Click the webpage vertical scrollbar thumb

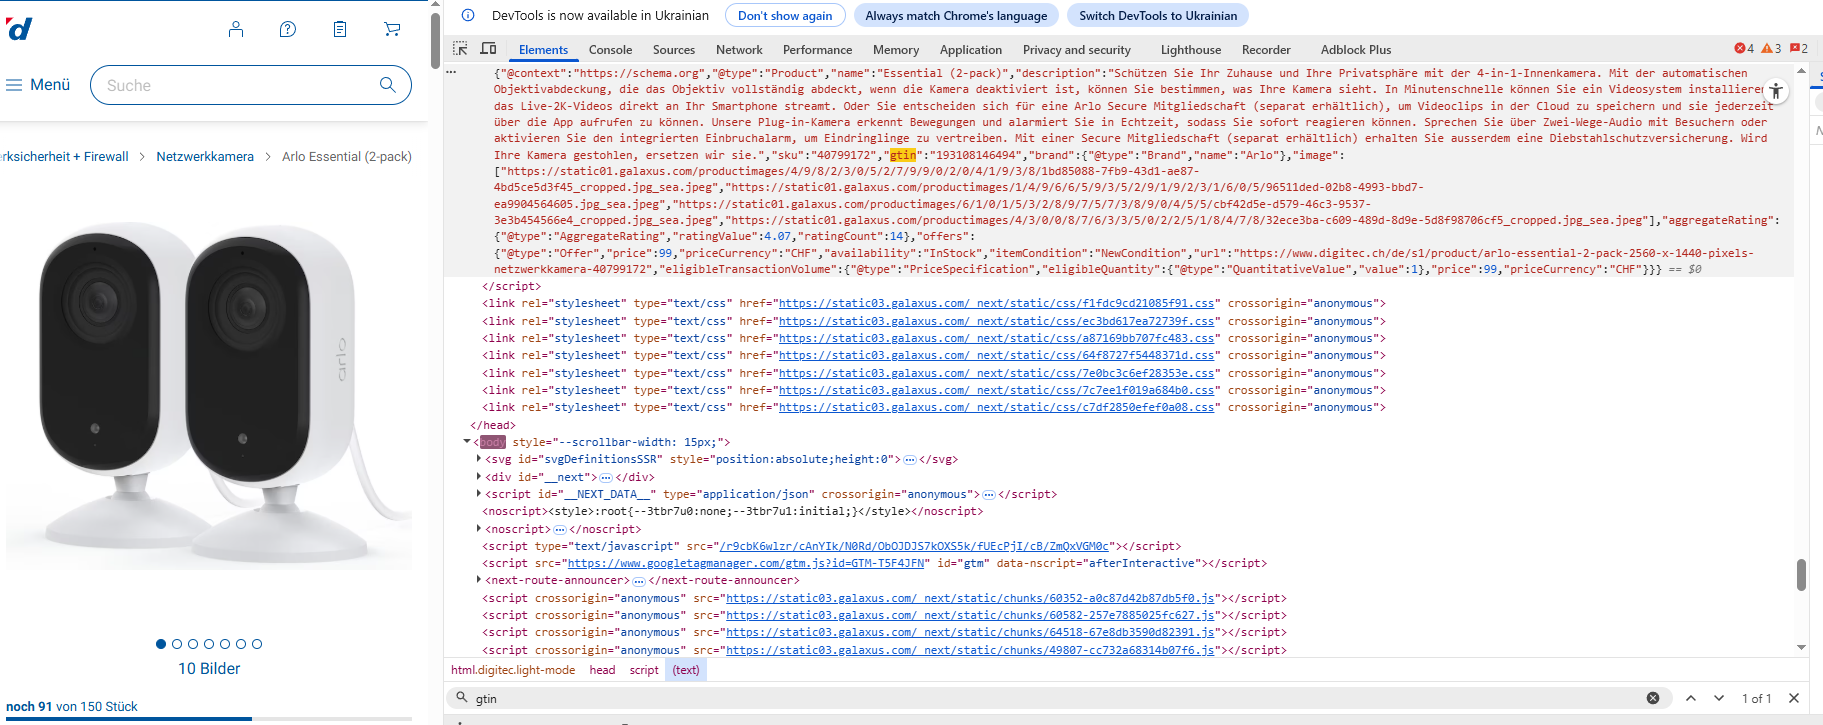tap(435, 40)
